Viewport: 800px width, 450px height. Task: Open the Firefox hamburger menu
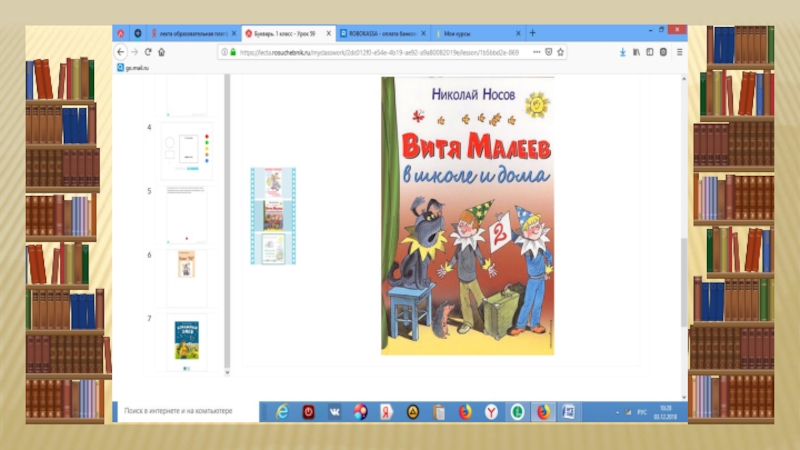tap(682, 50)
